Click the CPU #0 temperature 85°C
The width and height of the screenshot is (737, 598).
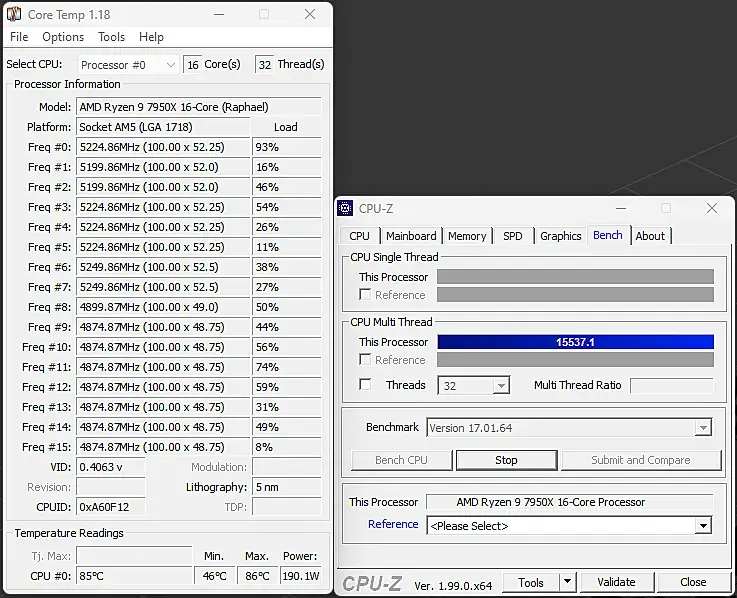[134, 575]
